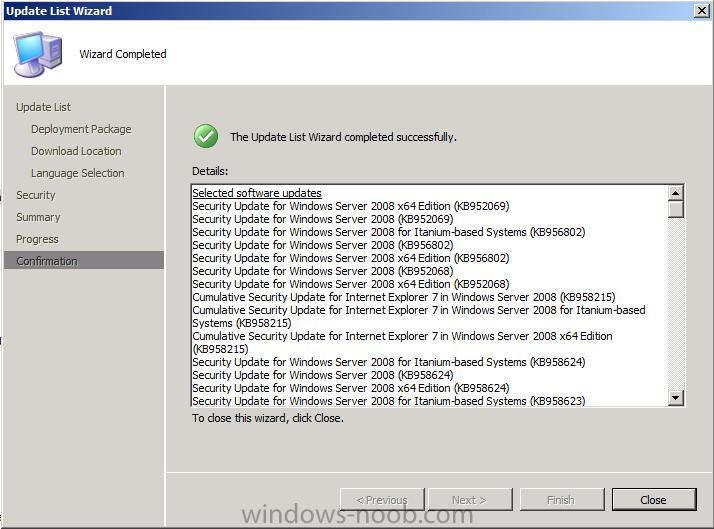Select the Update List step

point(43,107)
